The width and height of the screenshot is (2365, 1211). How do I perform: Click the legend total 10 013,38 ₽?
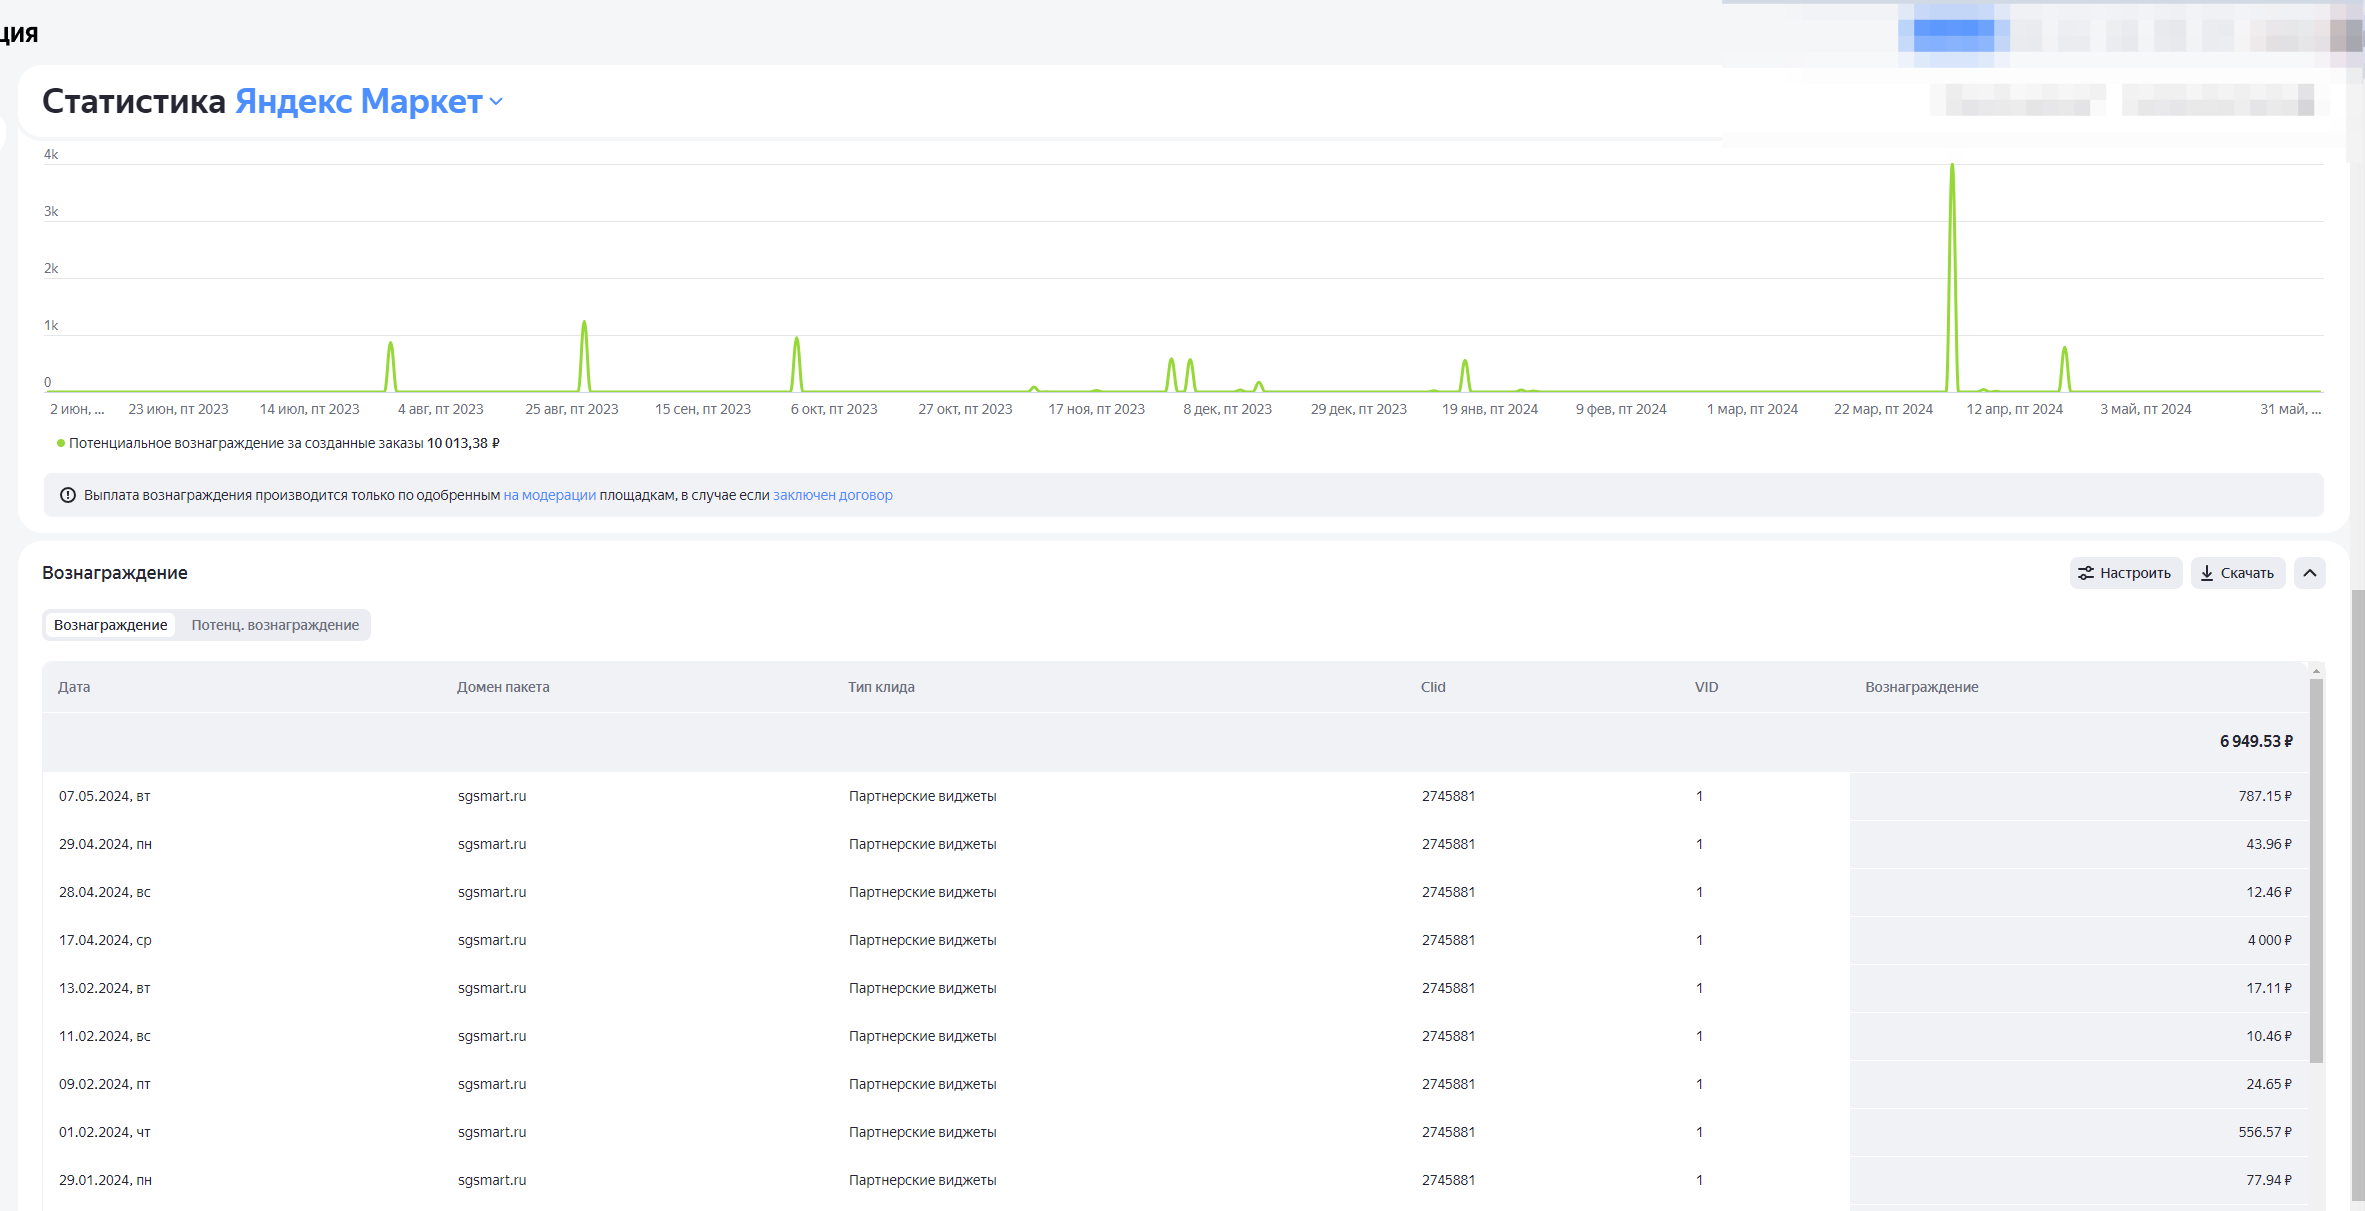(x=463, y=443)
